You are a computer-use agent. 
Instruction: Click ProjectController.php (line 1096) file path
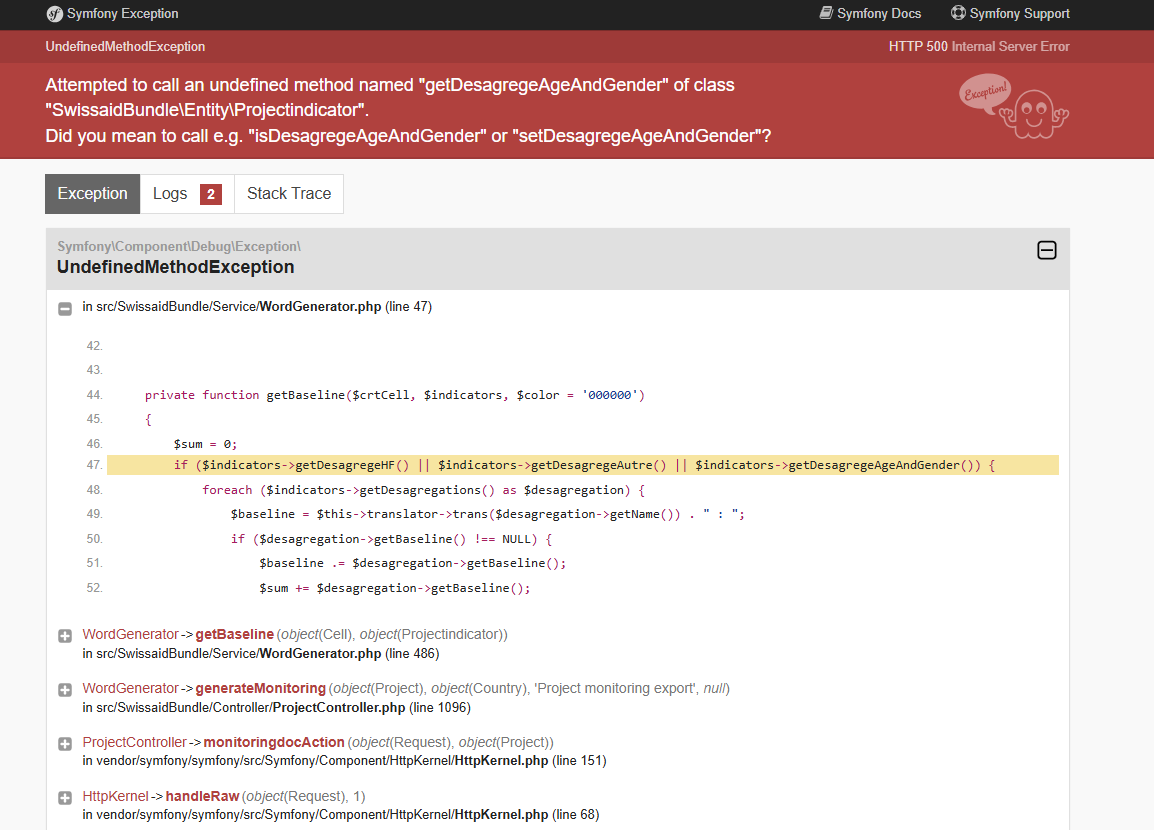pyautogui.click(x=277, y=707)
